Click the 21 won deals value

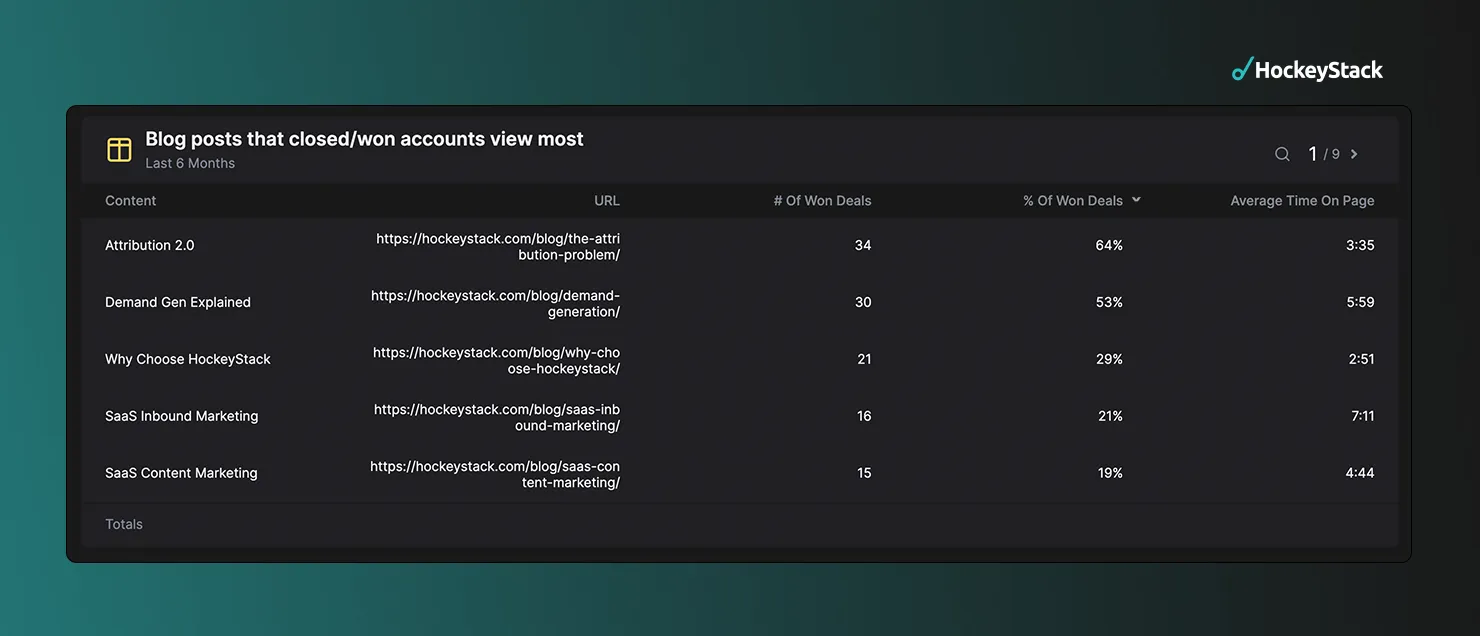864,359
